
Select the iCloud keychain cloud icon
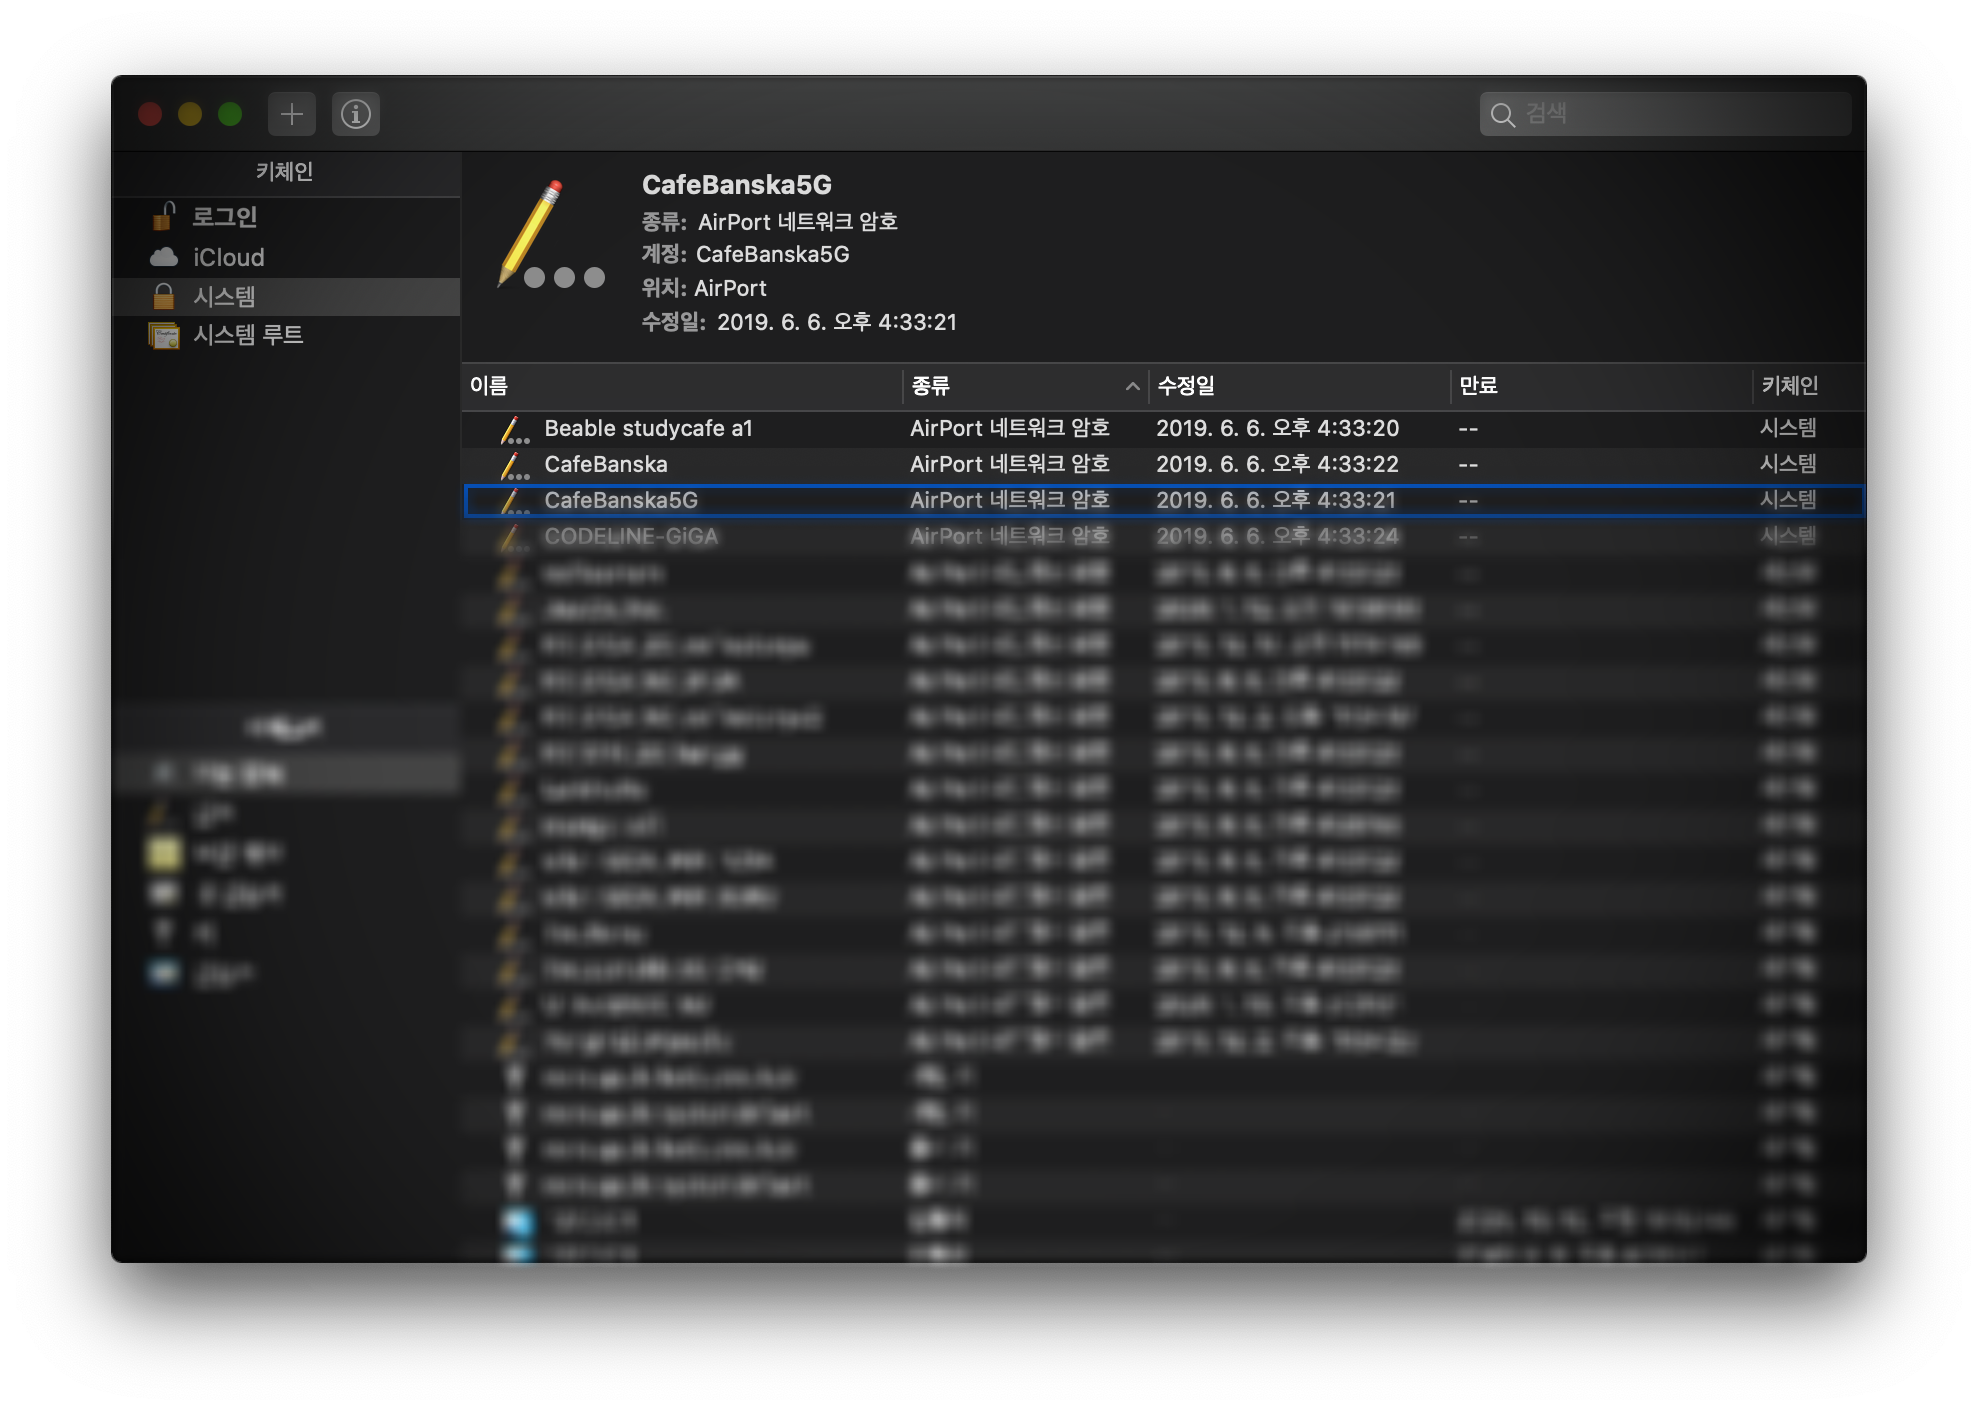[164, 257]
